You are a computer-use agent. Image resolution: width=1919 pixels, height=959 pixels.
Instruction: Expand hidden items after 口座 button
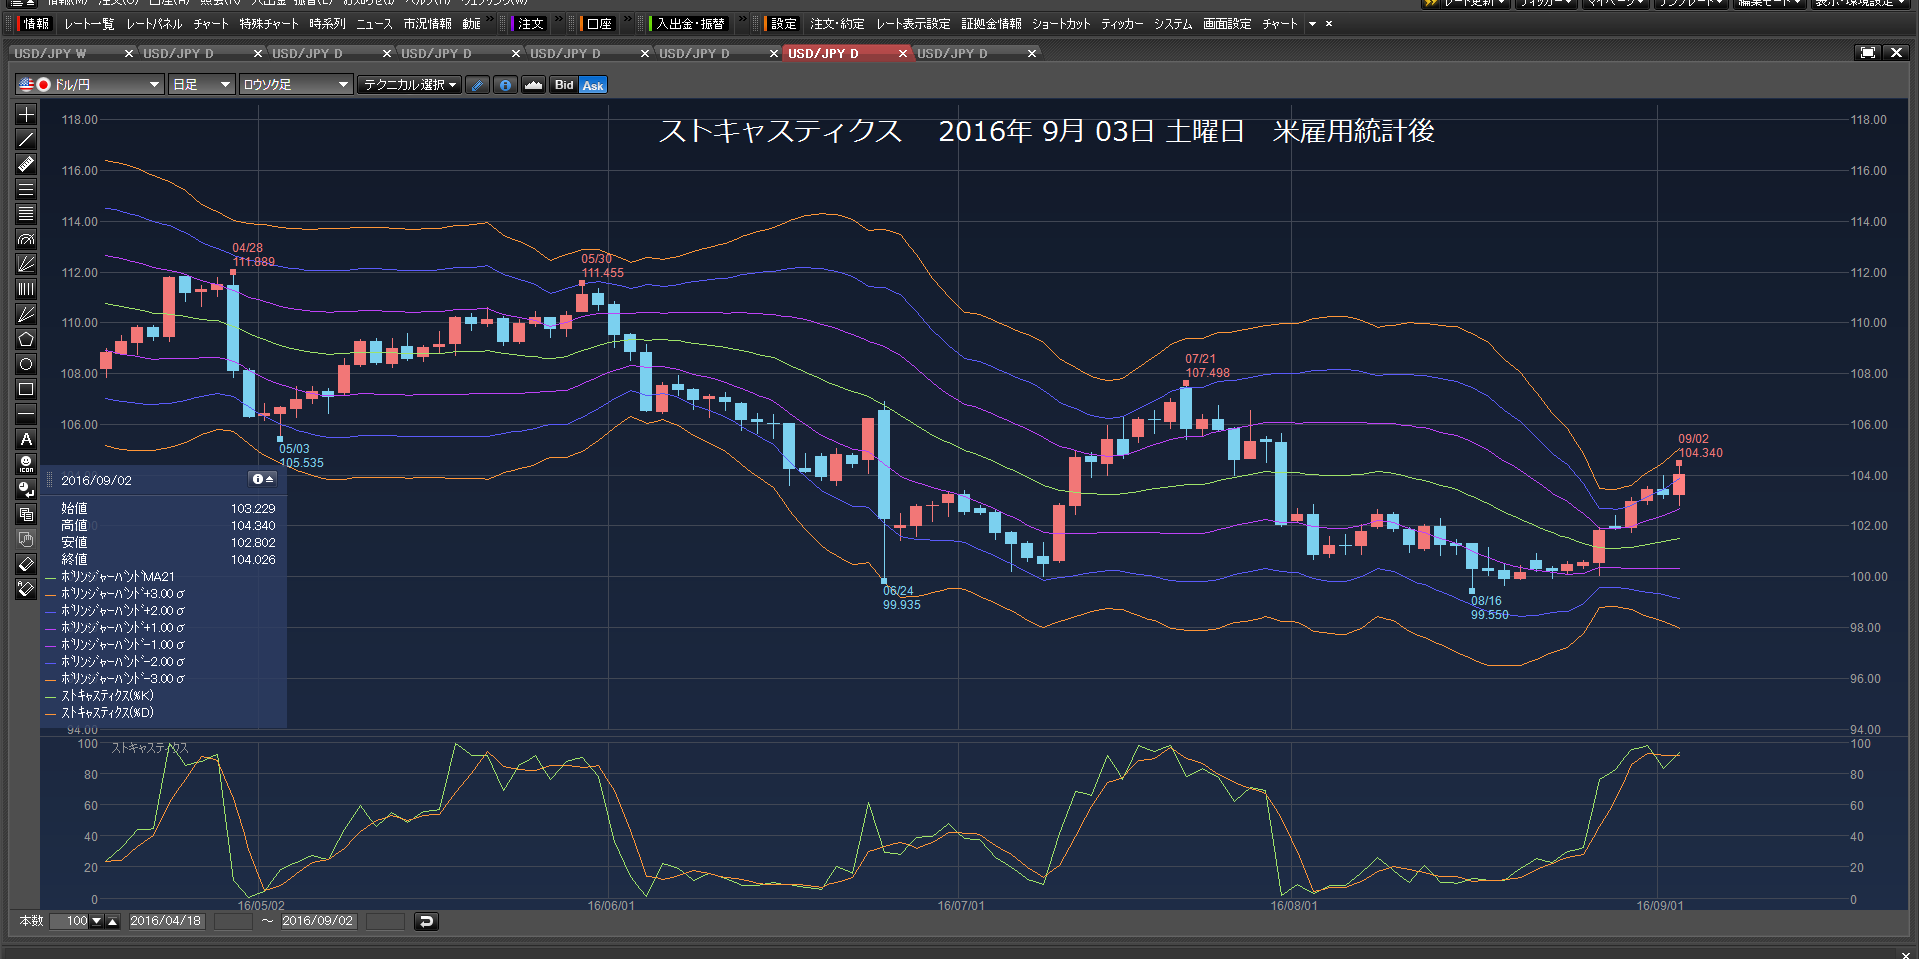(628, 19)
